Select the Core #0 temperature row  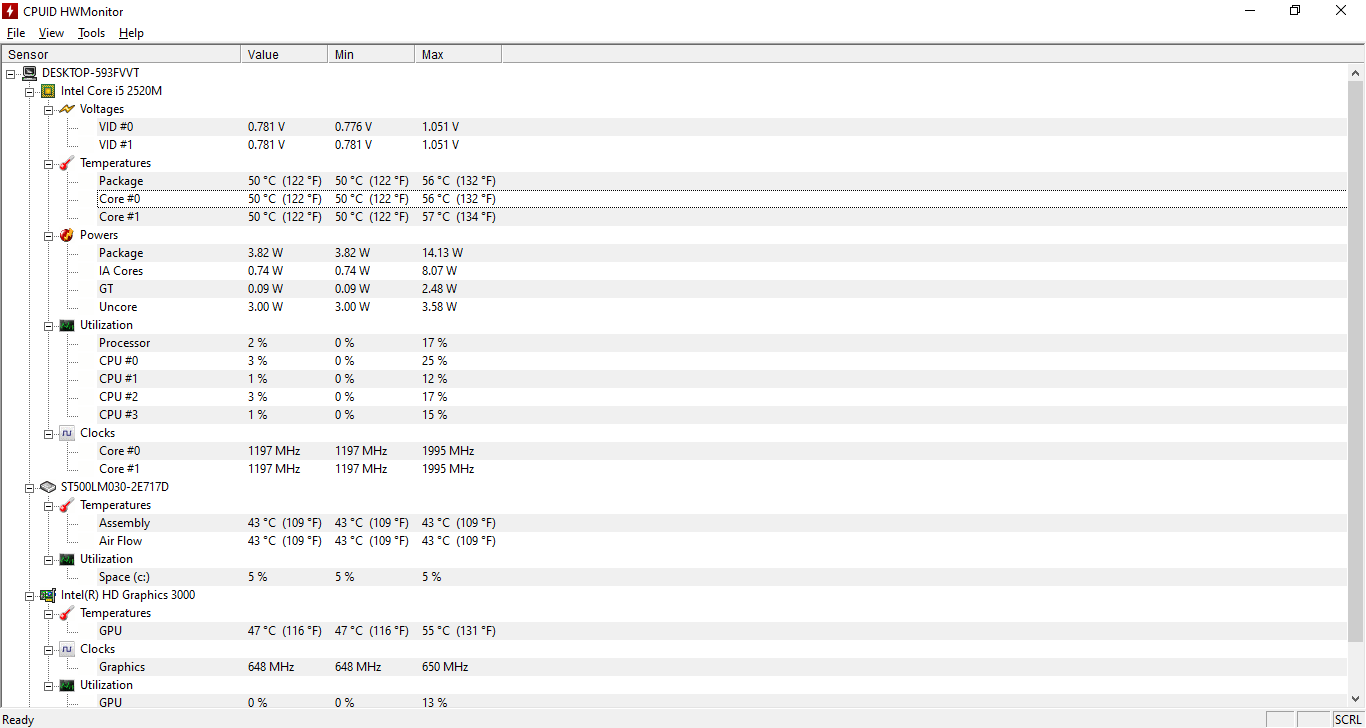click(721, 199)
